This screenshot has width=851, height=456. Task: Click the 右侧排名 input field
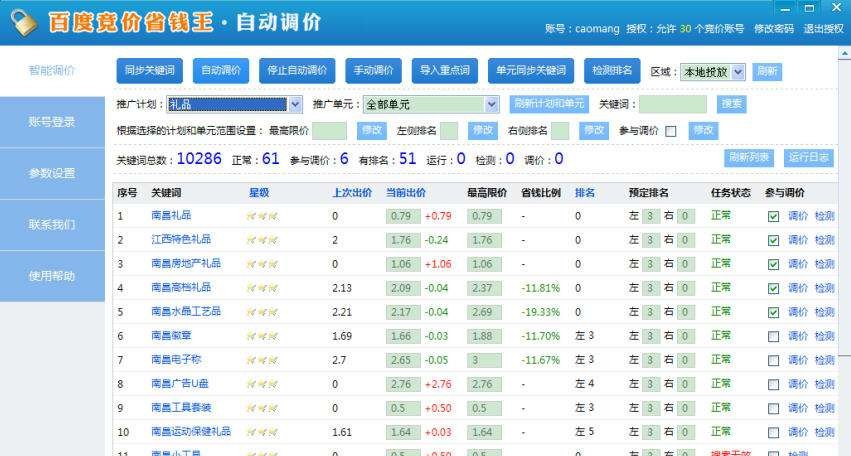click(x=560, y=131)
